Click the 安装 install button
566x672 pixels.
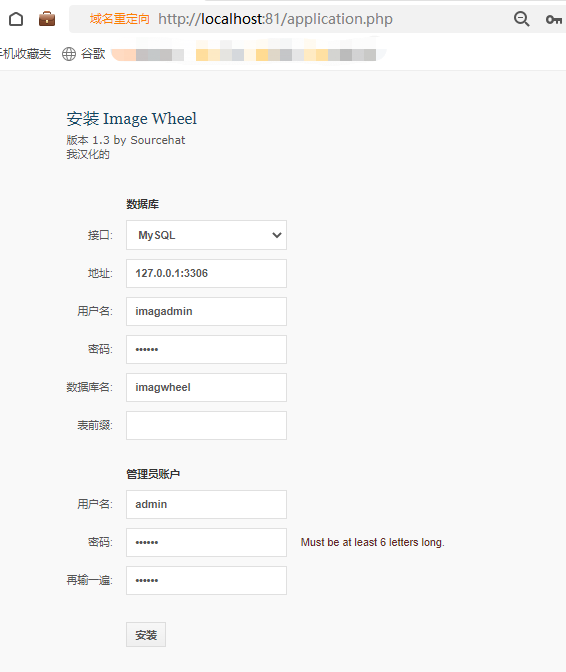pyautogui.click(x=146, y=635)
